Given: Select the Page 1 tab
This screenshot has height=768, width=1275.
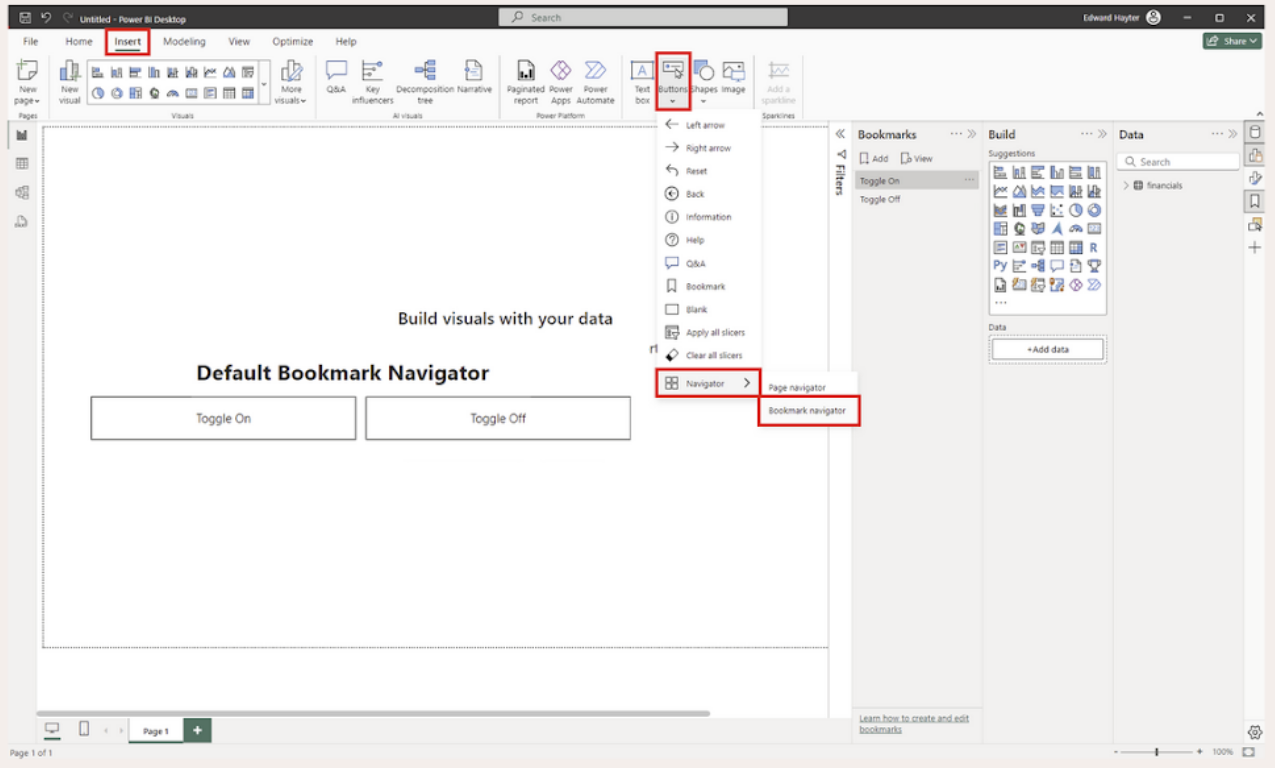Looking at the screenshot, I should tap(155, 731).
